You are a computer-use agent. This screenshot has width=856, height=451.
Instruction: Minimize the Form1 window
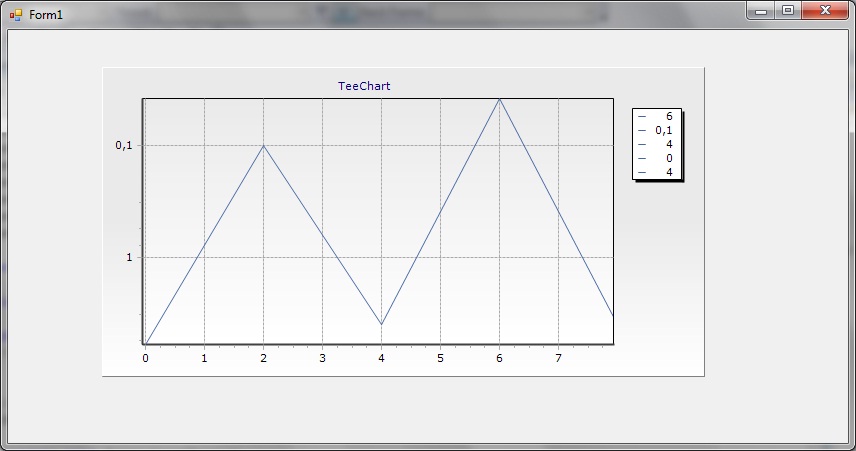[760, 10]
